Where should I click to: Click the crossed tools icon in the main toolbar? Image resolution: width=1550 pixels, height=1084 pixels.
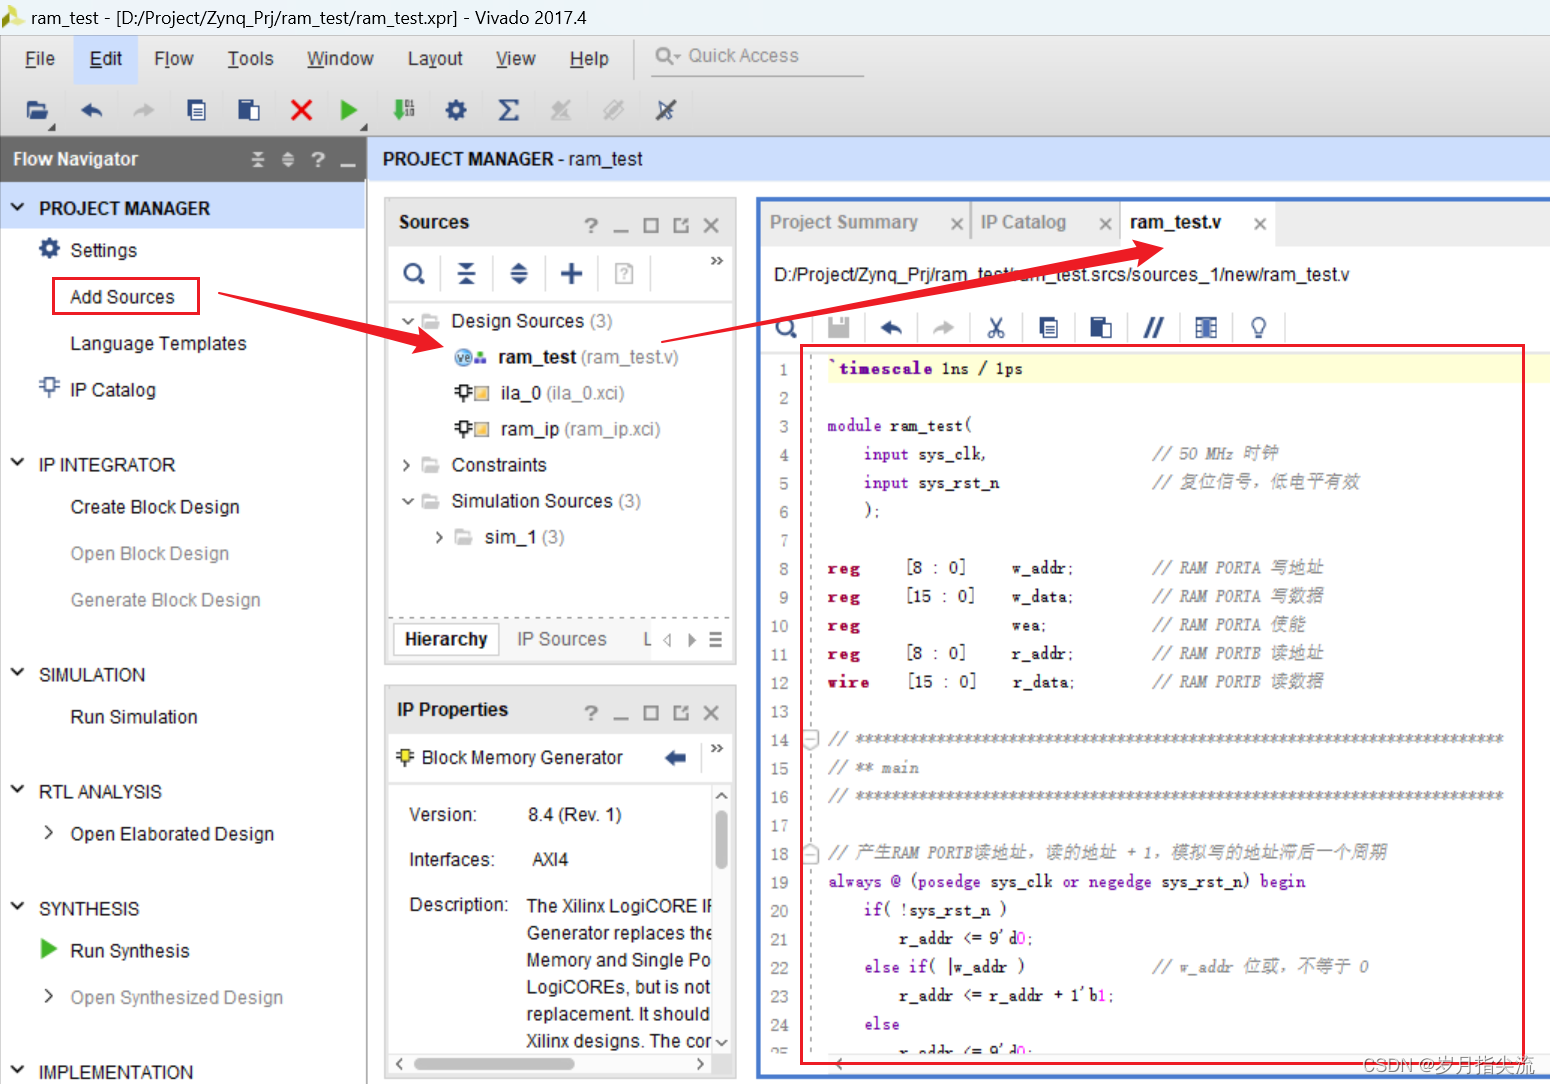pyautogui.click(x=666, y=110)
